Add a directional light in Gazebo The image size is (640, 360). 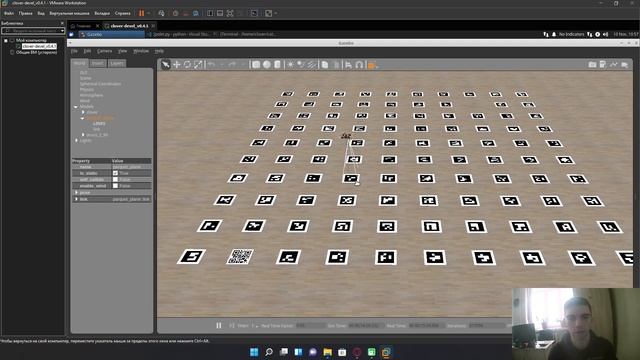coord(312,64)
